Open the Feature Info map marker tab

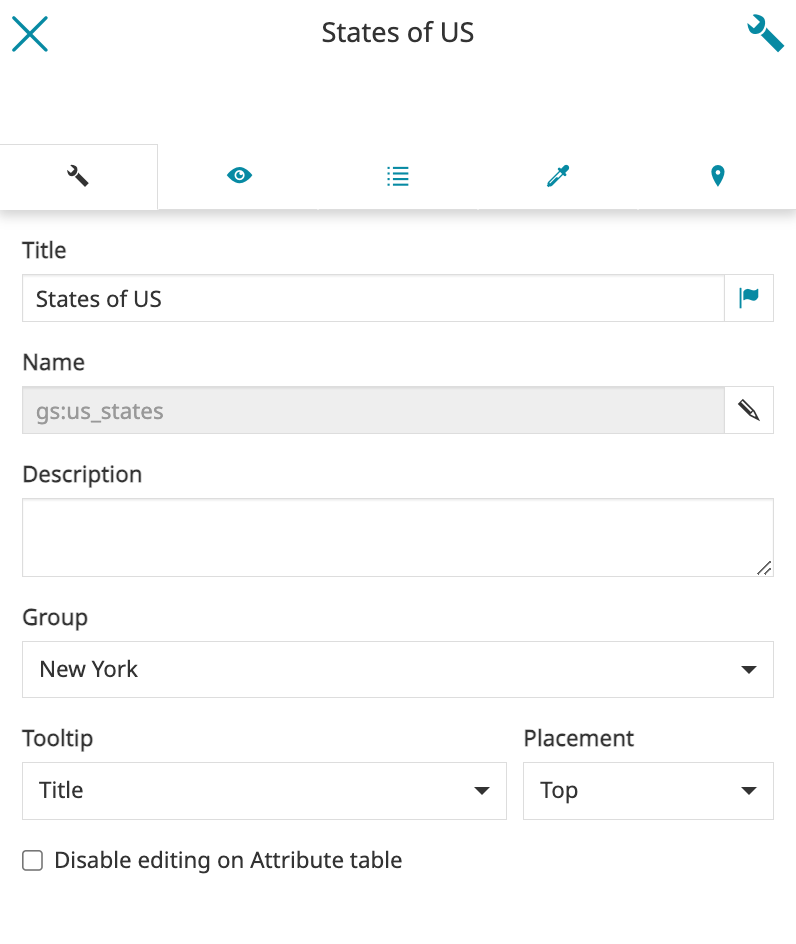pos(717,177)
